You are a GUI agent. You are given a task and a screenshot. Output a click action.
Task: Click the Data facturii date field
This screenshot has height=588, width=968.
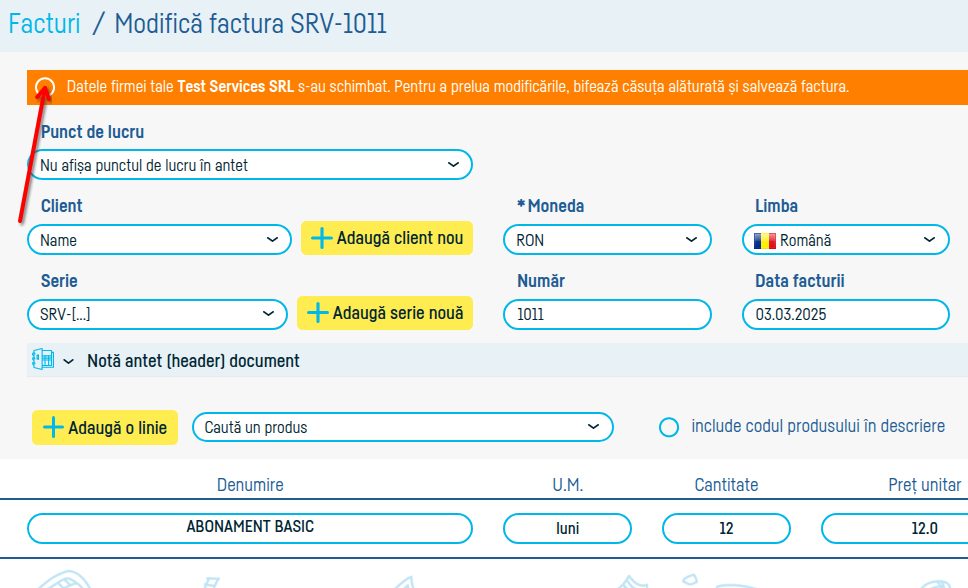click(845, 314)
